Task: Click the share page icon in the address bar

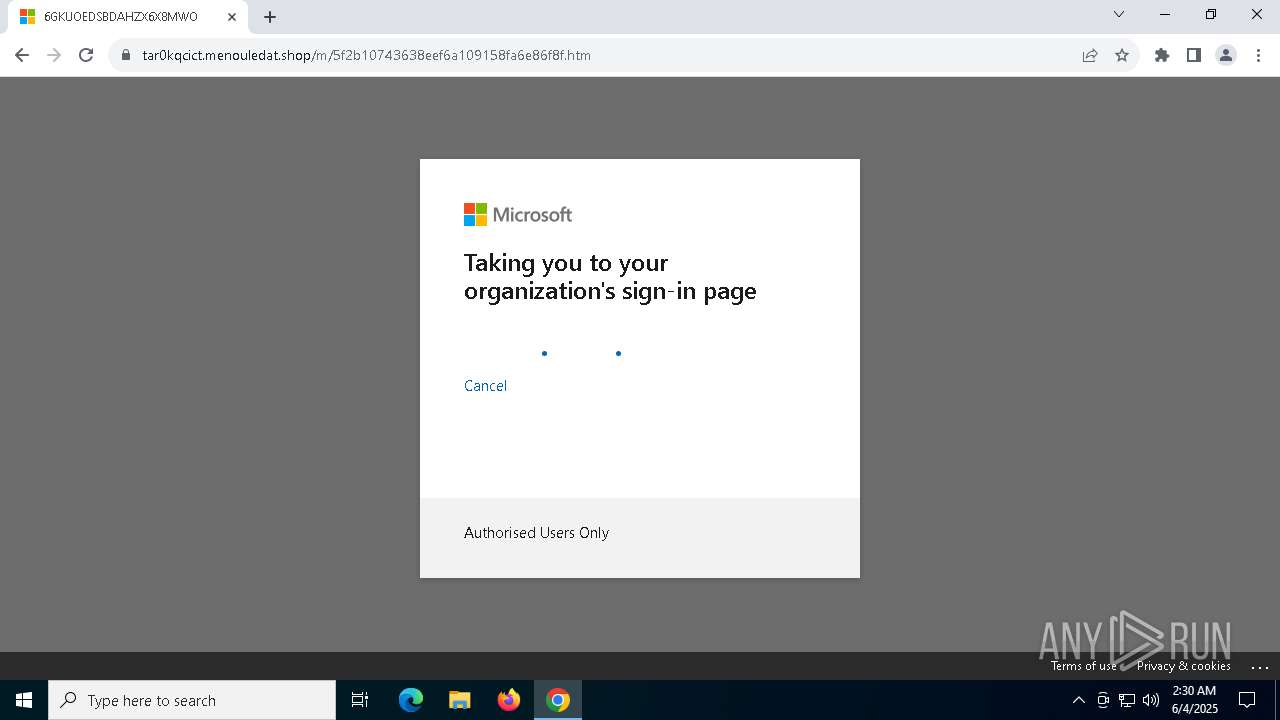Action: tap(1090, 55)
